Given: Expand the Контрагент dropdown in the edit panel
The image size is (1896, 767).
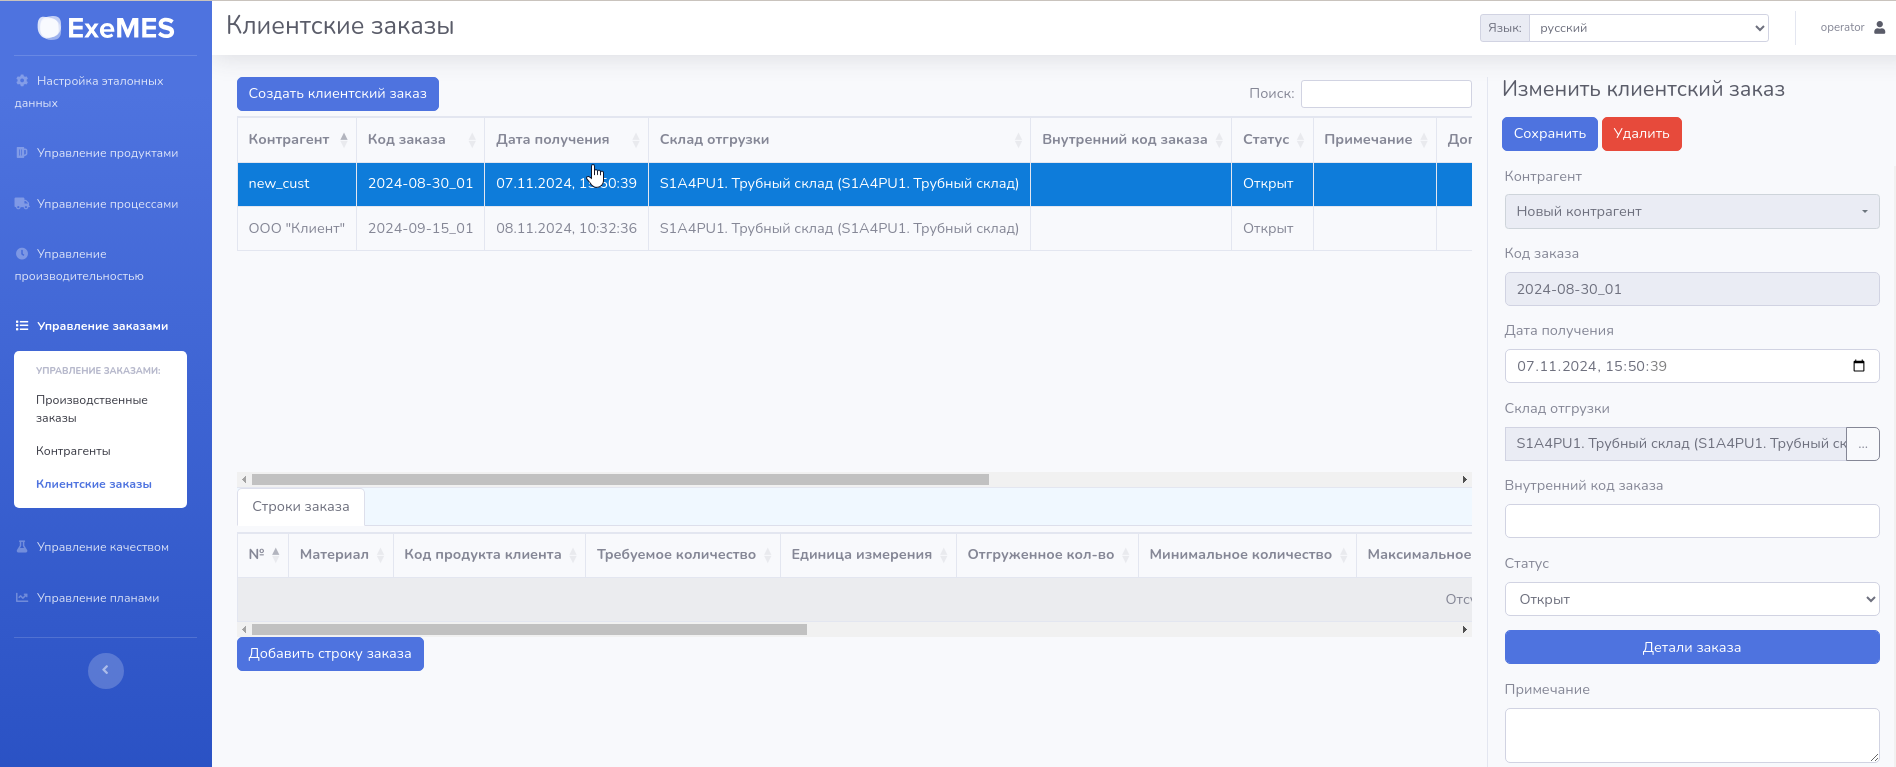Looking at the screenshot, I should 1691,212.
